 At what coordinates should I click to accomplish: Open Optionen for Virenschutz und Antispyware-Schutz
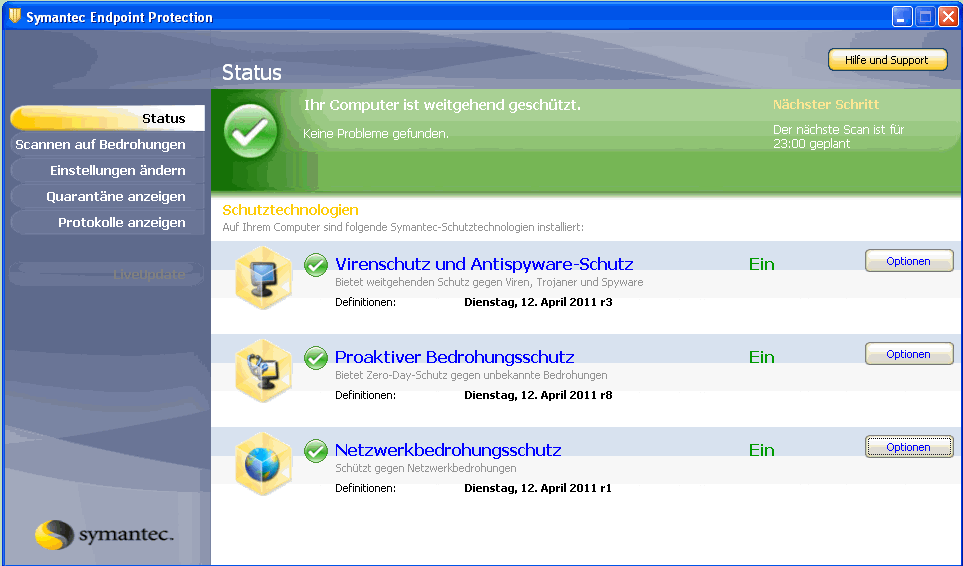(909, 261)
